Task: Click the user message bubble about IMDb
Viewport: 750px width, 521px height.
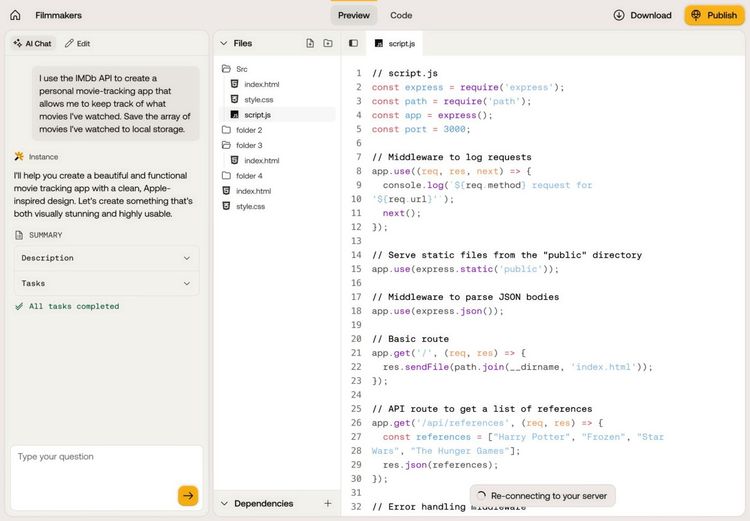Action: pyautogui.click(x=115, y=103)
